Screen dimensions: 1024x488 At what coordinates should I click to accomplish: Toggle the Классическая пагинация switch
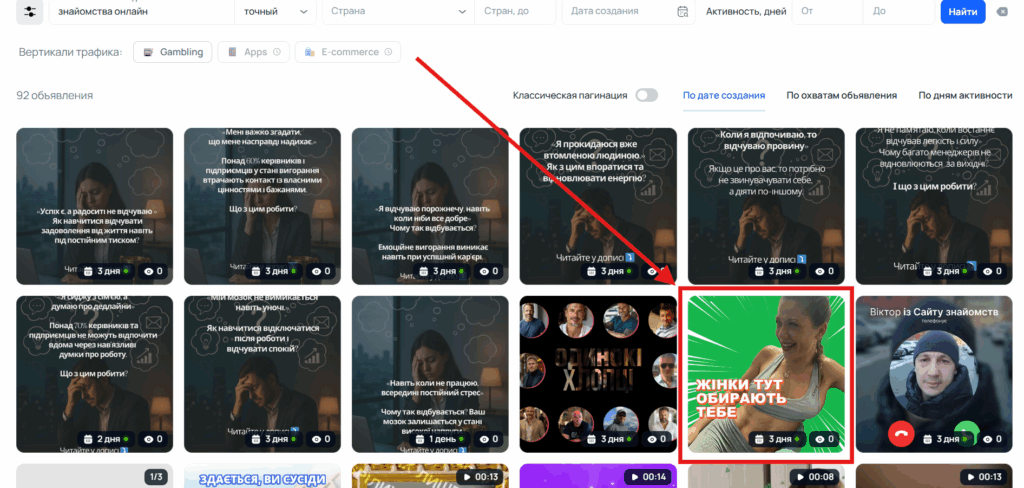[646, 95]
